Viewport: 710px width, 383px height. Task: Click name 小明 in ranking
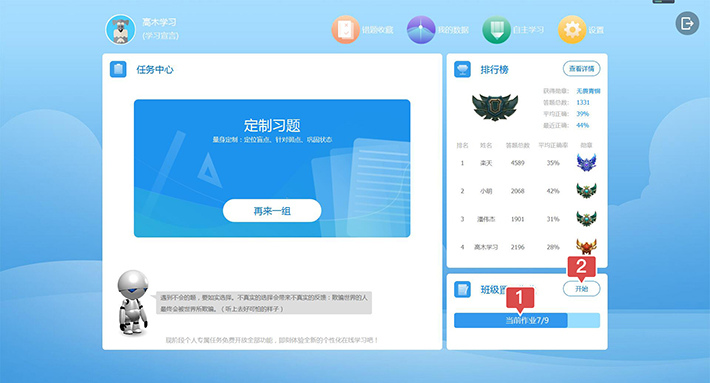click(x=486, y=191)
